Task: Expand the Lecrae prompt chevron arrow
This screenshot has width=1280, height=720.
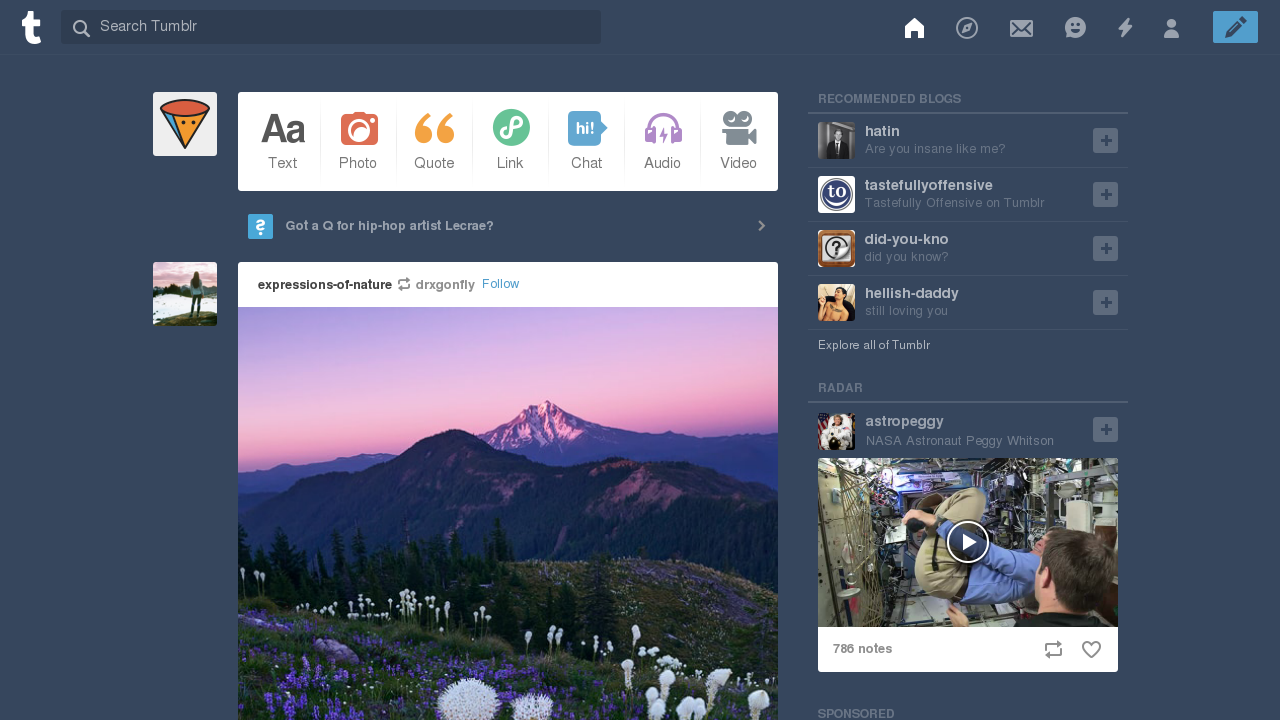Action: tap(762, 226)
